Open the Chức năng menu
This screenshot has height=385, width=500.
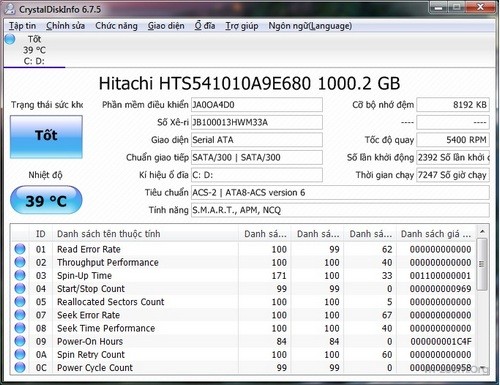[x=116, y=26]
